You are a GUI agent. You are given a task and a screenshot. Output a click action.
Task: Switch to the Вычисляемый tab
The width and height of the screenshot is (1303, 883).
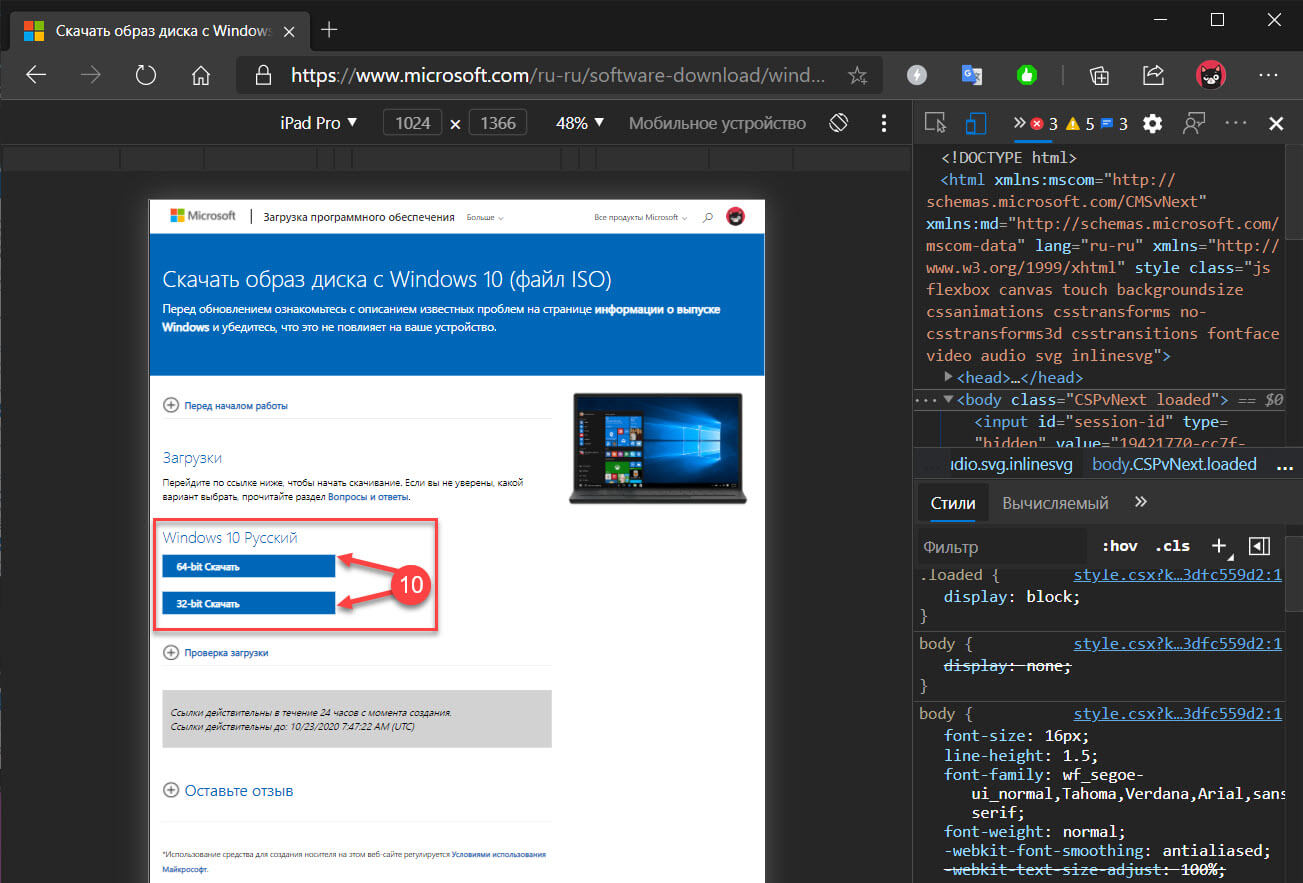[1055, 503]
